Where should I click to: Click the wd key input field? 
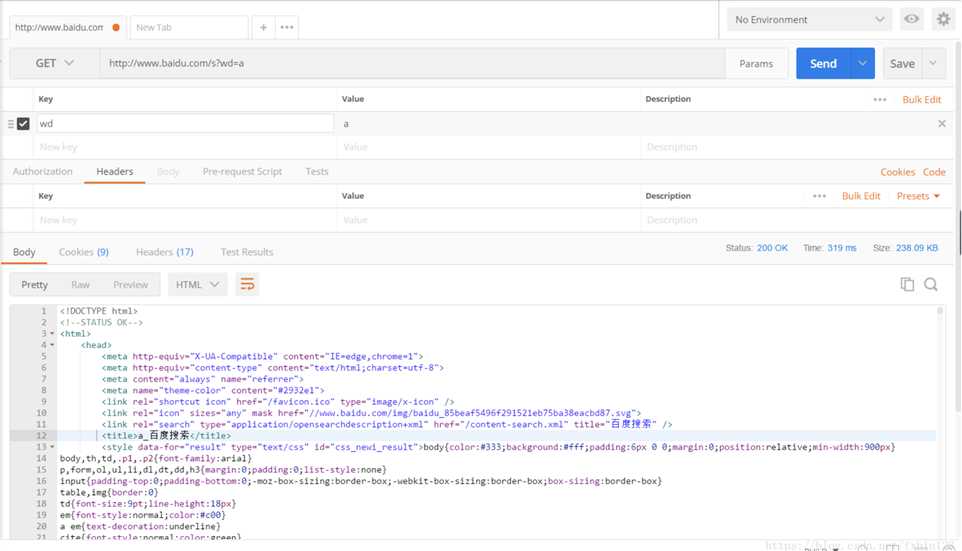click(185, 123)
